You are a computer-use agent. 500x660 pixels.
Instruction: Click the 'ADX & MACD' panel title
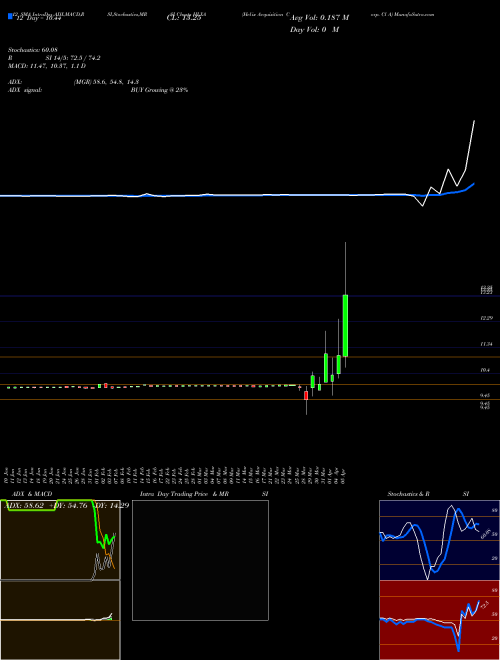point(32,494)
